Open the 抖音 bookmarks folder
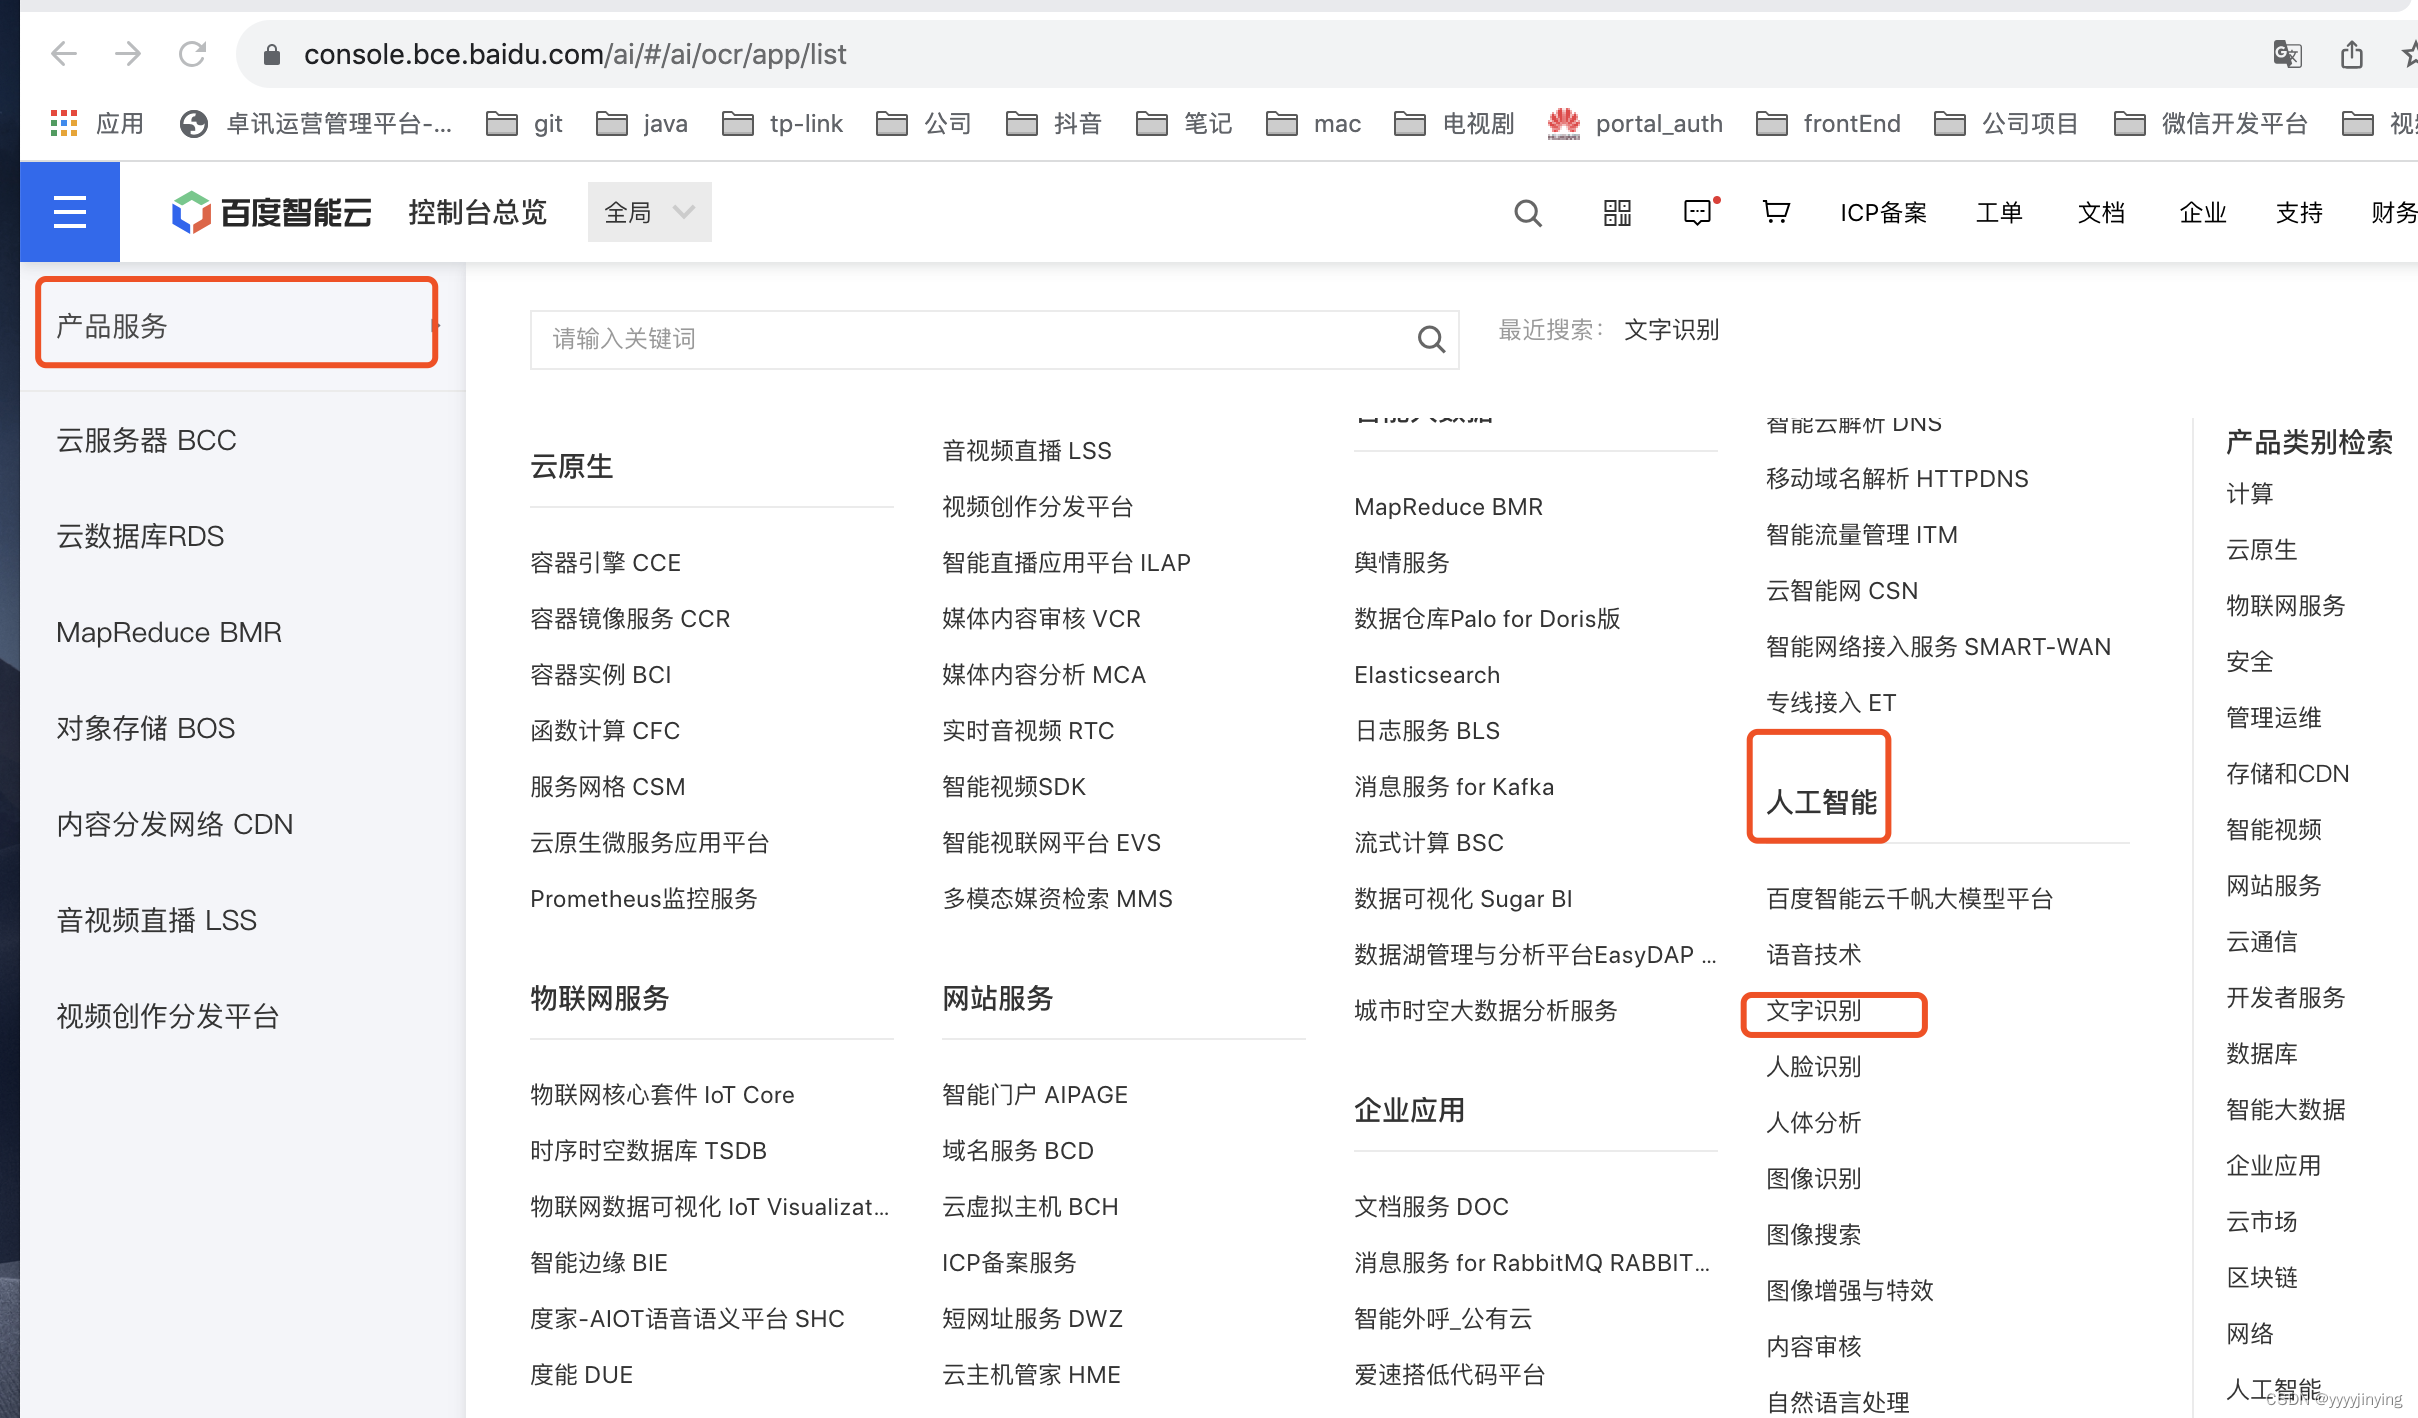The width and height of the screenshot is (2418, 1418). 1053,123
